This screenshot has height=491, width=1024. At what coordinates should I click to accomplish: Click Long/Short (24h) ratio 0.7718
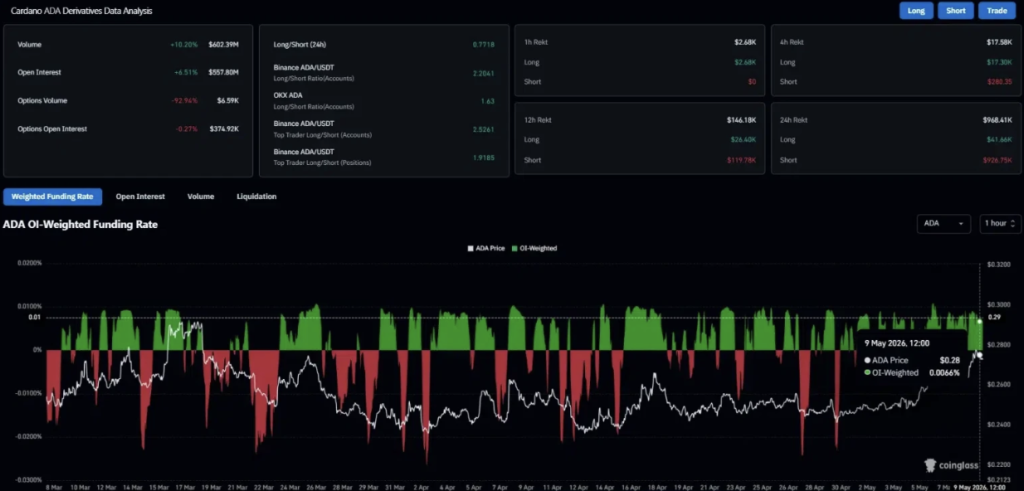point(483,44)
